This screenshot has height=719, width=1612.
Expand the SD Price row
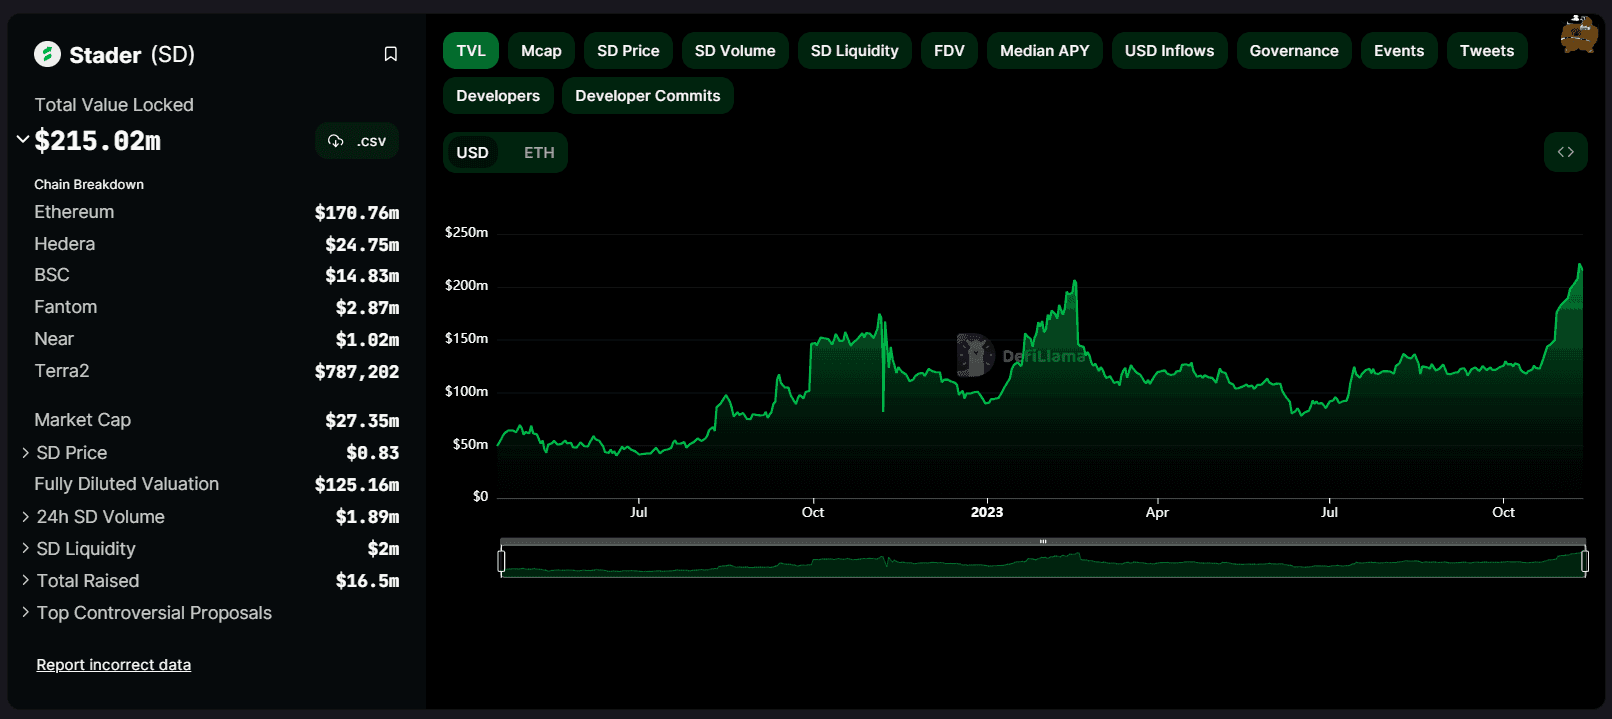pos(25,453)
